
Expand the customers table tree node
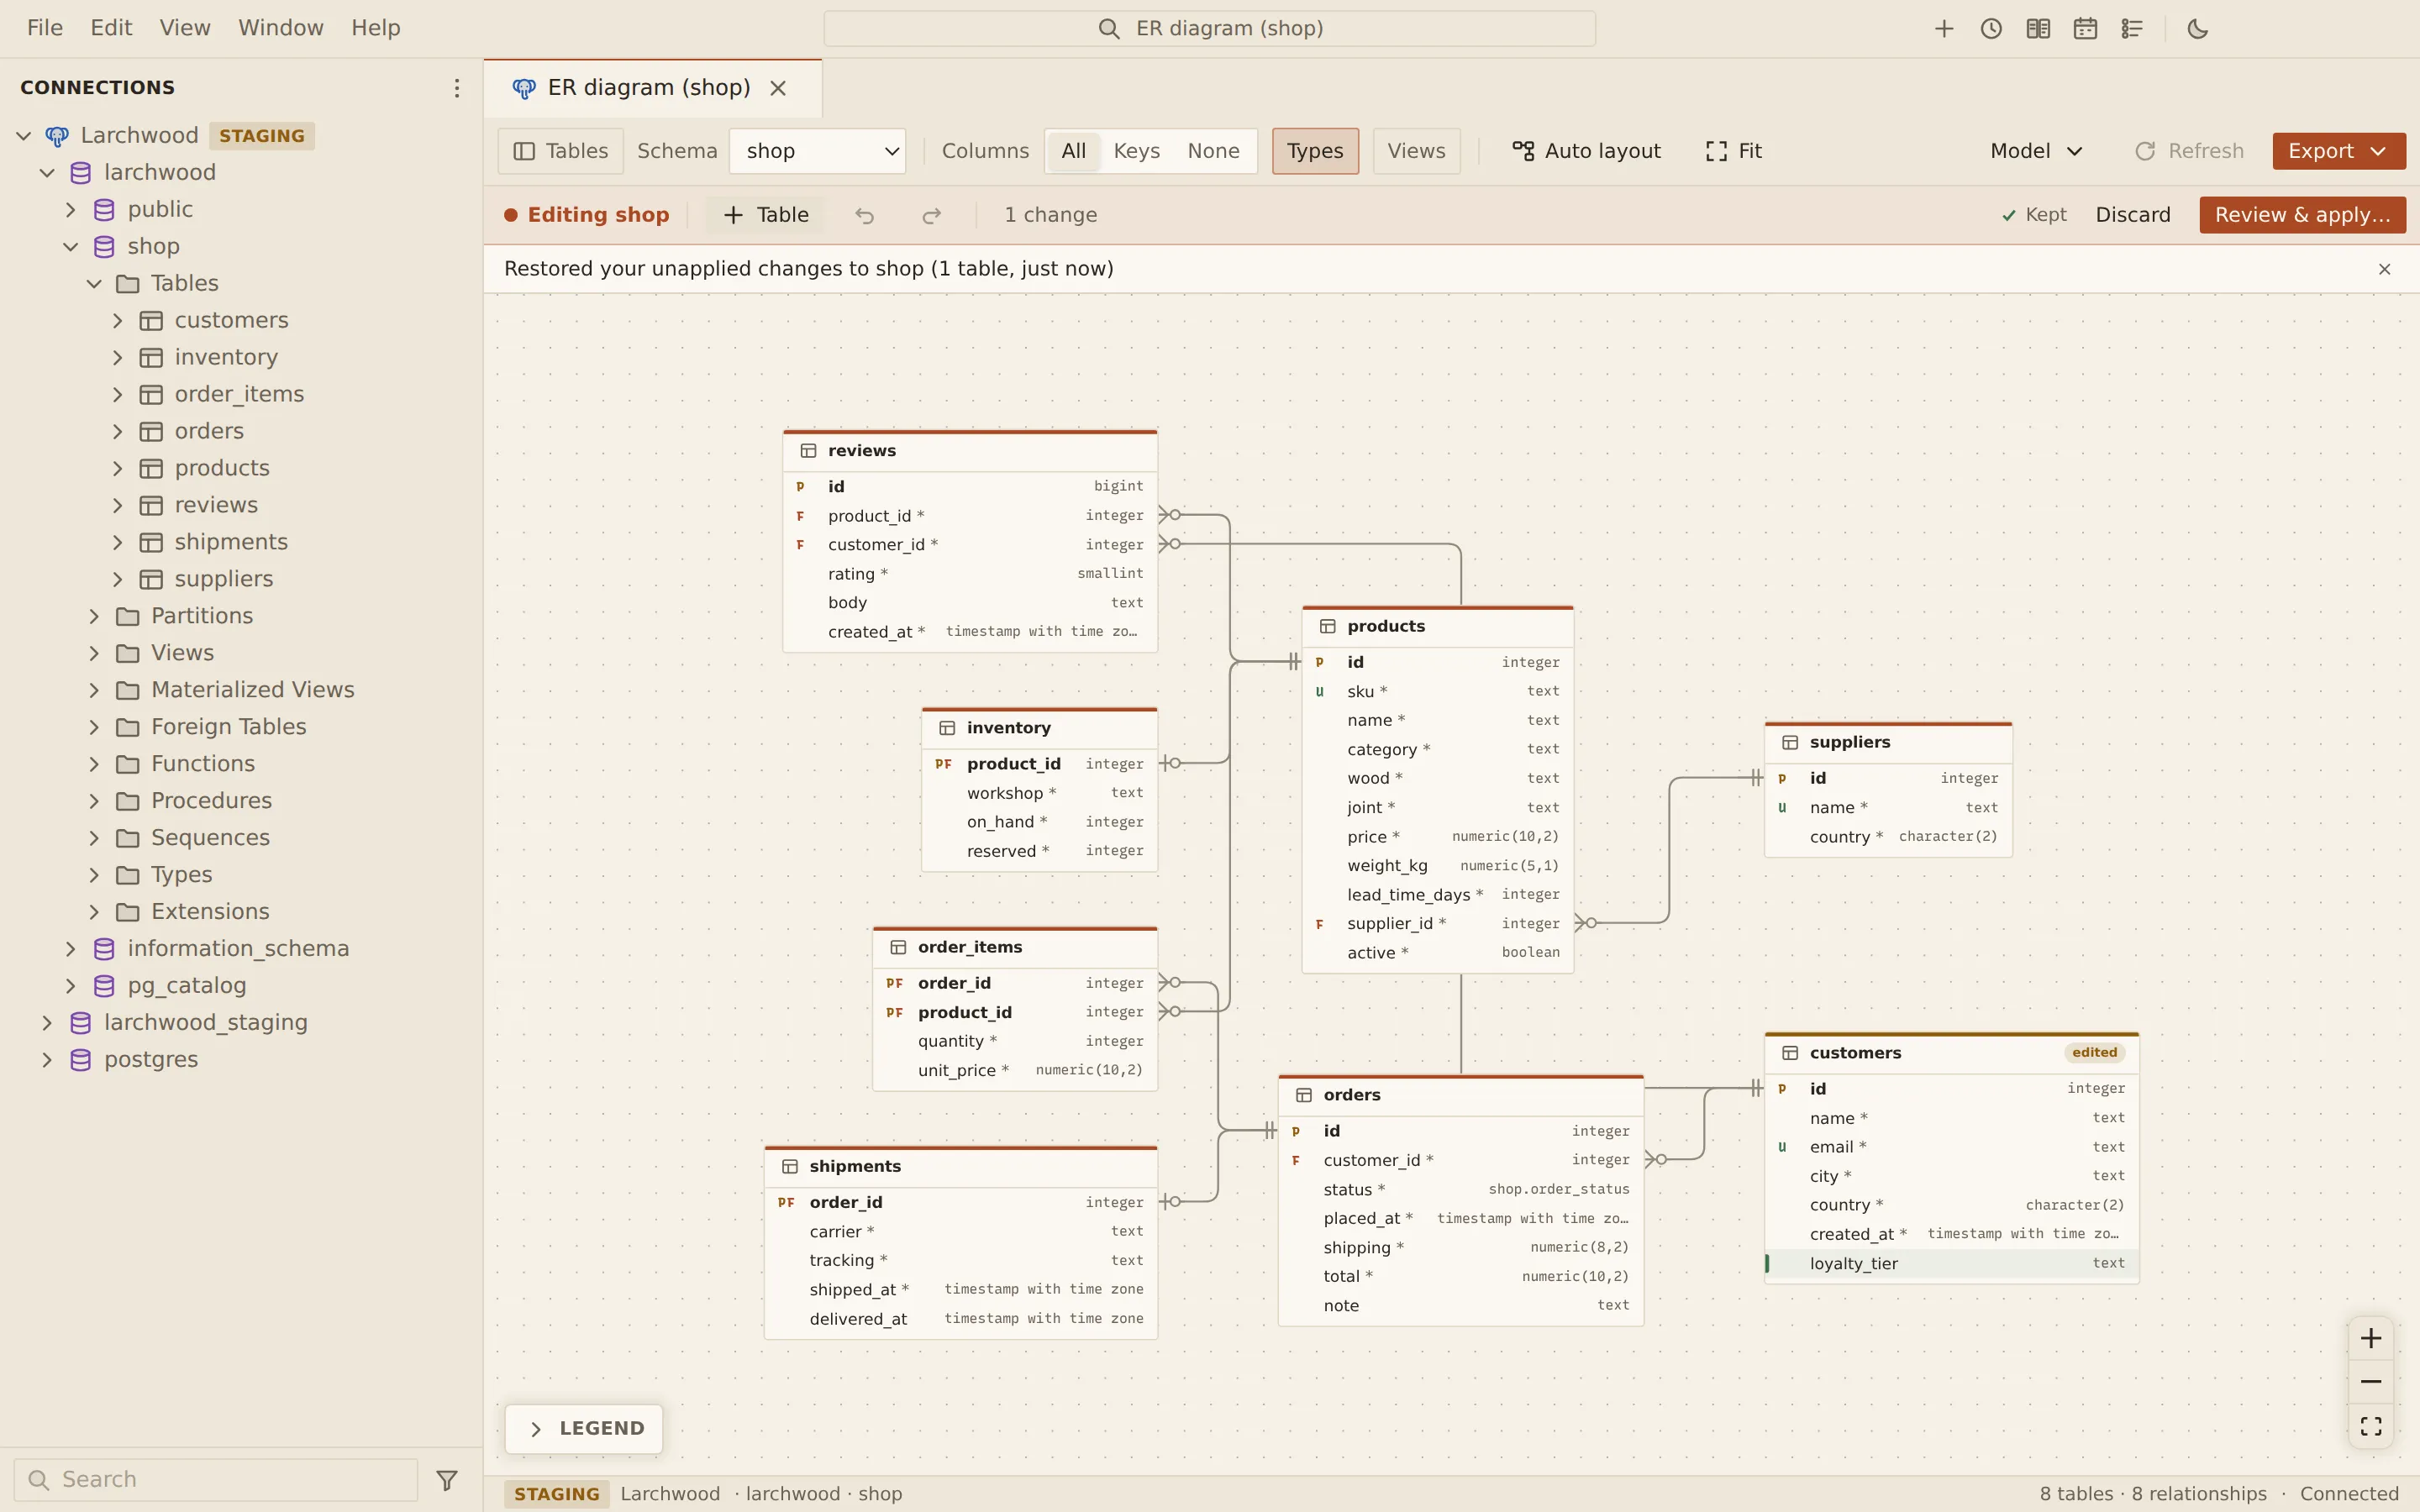click(x=118, y=321)
